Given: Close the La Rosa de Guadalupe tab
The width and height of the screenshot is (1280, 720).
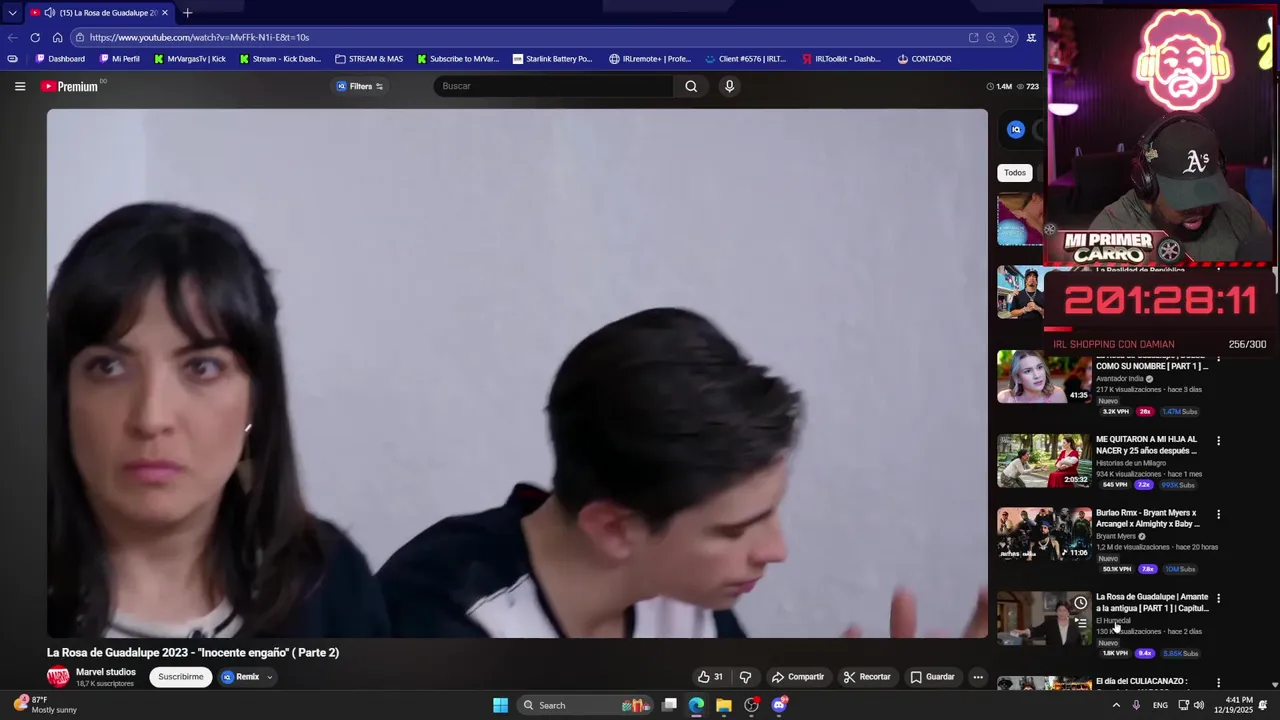Looking at the screenshot, I should (x=165, y=13).
